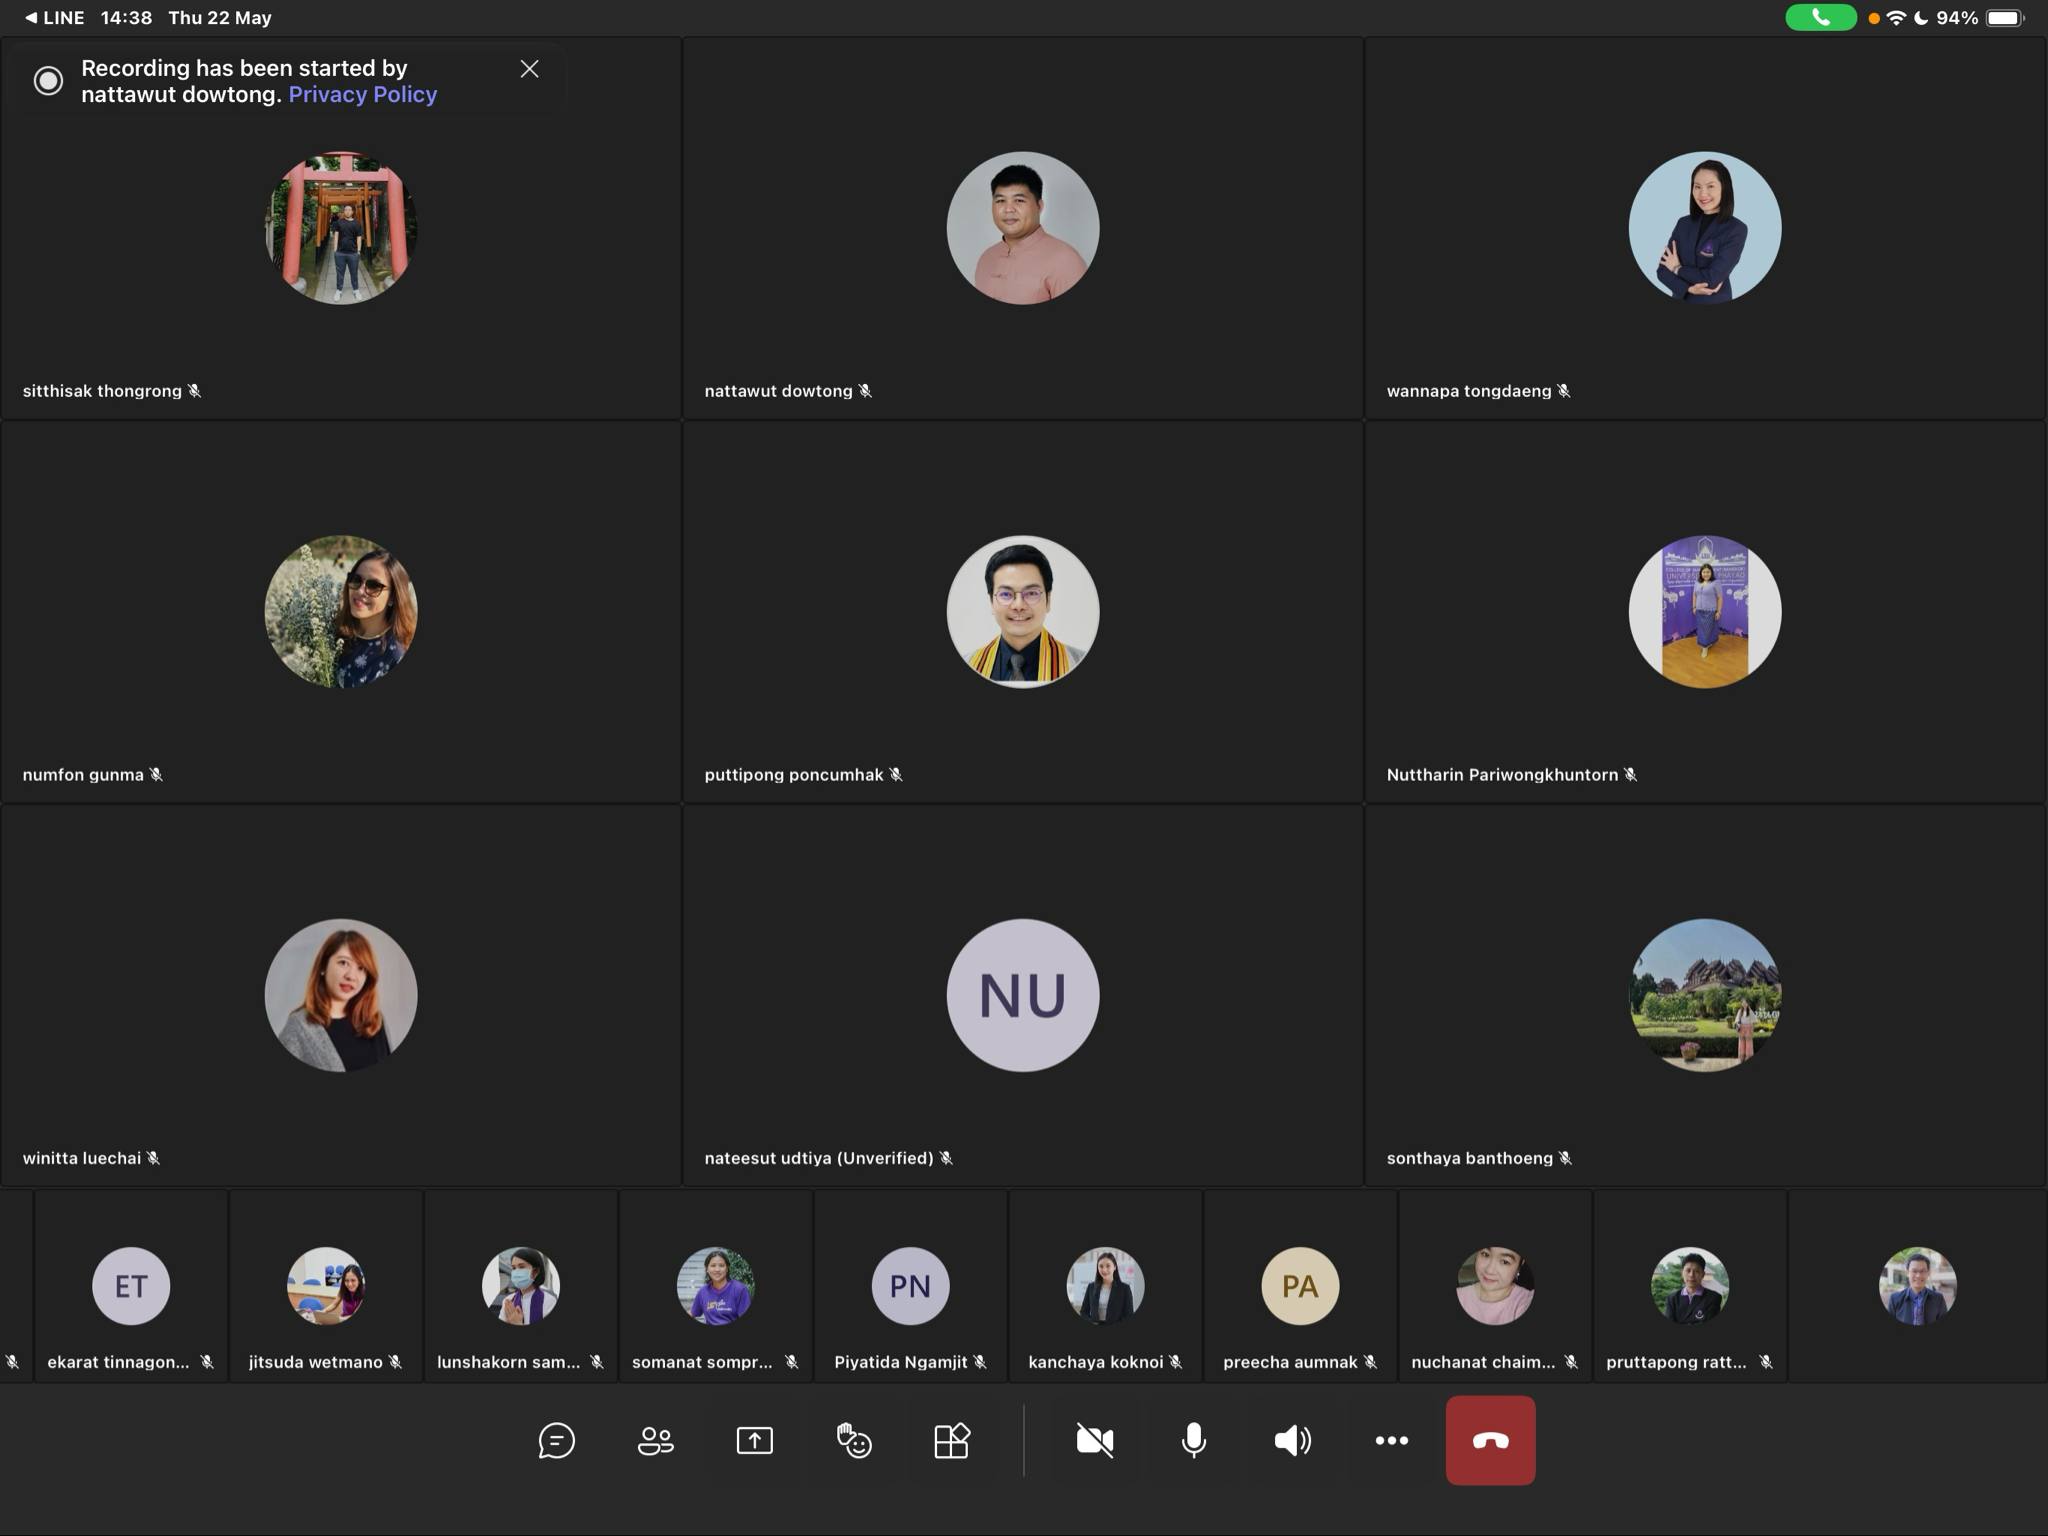Select pruttapong's avatar in strip
This screenshot has width=2048, height=1536.
tap(1690, 1285)
